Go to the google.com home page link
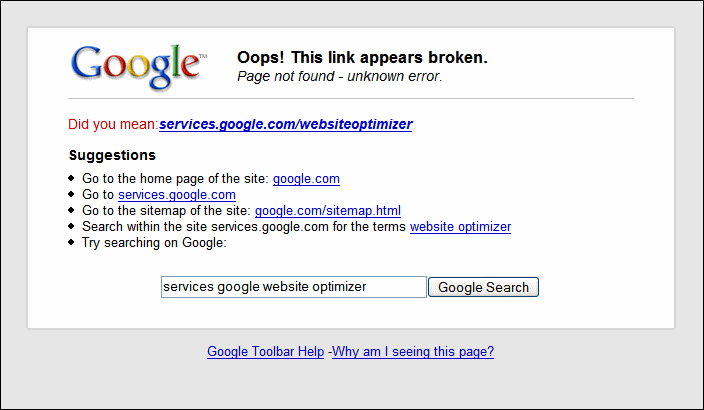This screenshot has width=704, height=410. (x=306, y=179)
